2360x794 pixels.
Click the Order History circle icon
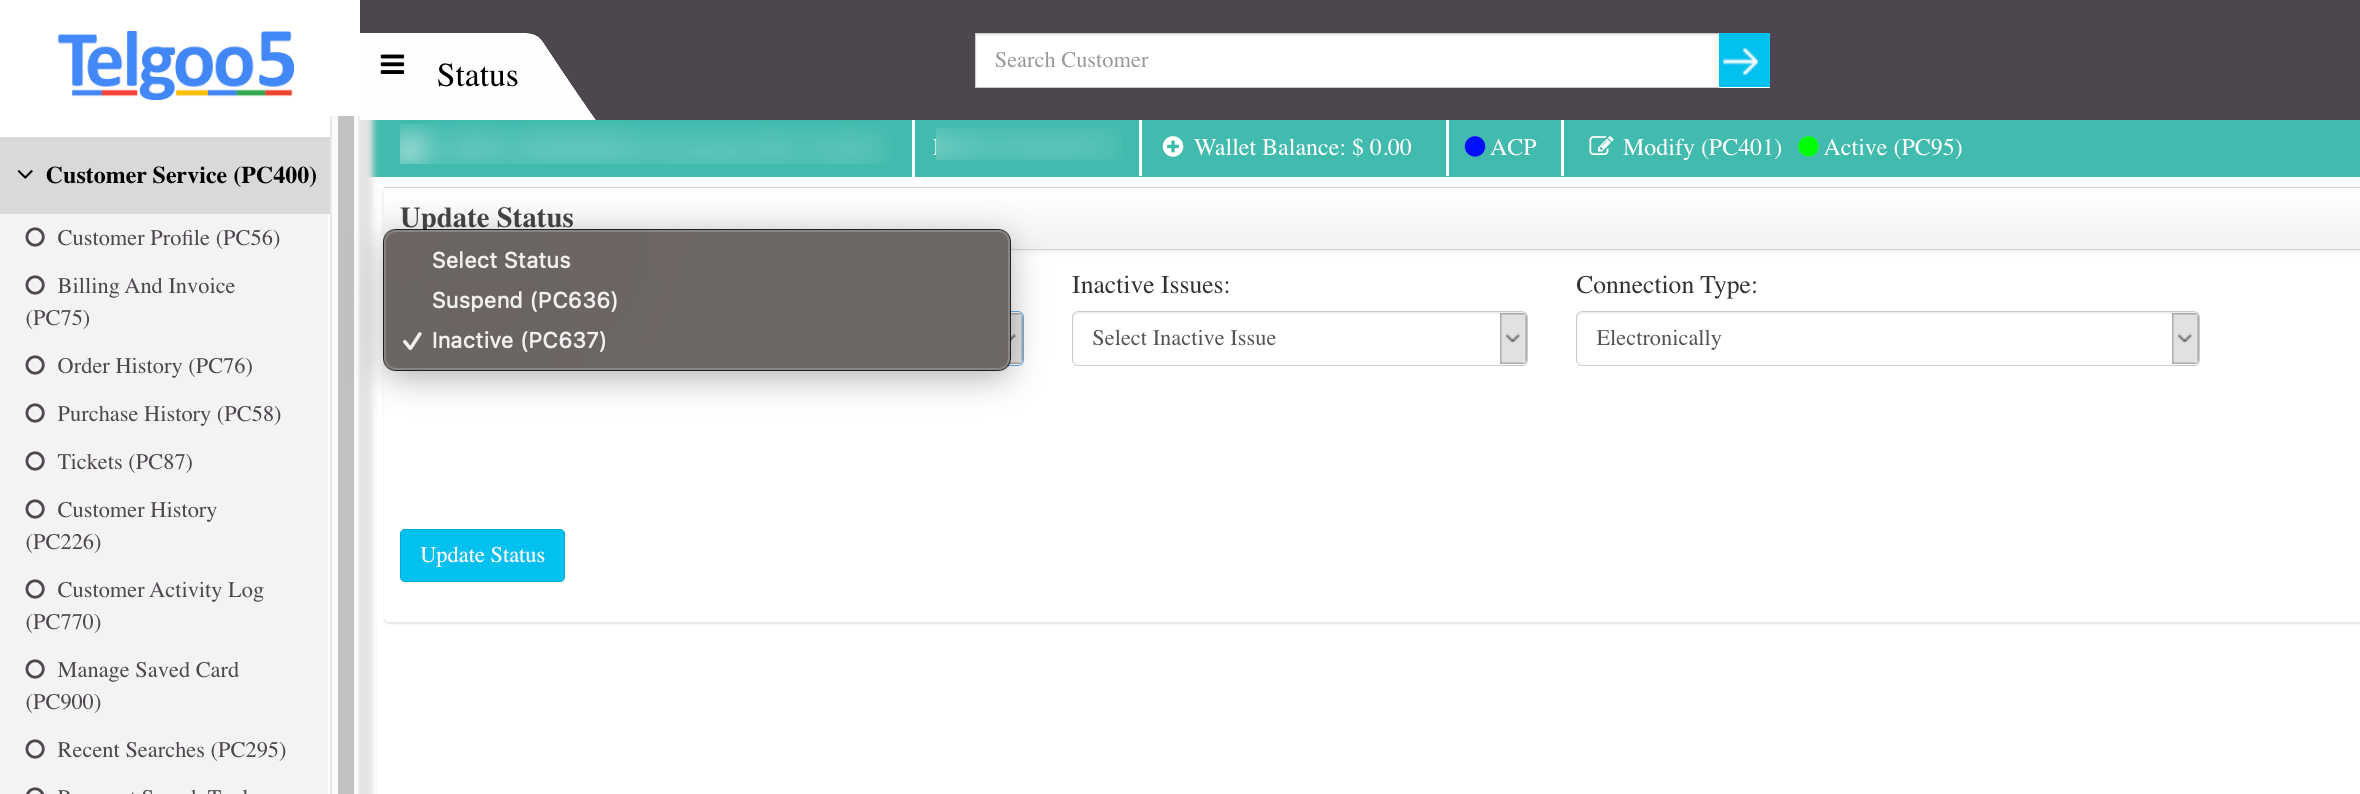click(x=36, y=365)
